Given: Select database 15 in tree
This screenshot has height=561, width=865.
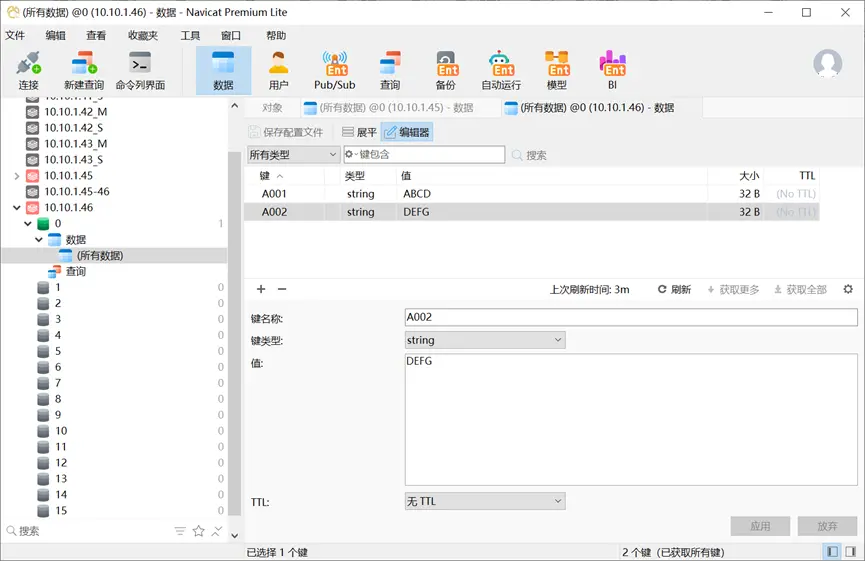Looking at the screenshot, I should [x=61, y=511].
